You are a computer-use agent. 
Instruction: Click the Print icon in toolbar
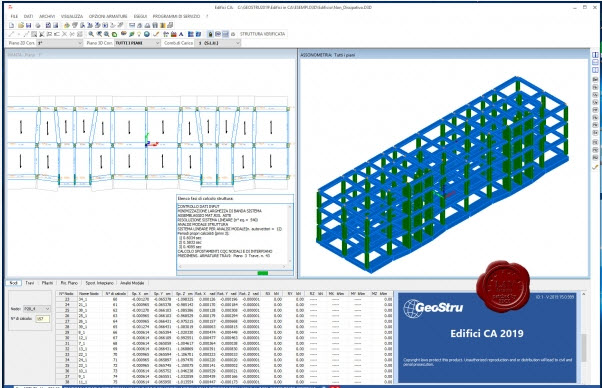click(38, 25)
